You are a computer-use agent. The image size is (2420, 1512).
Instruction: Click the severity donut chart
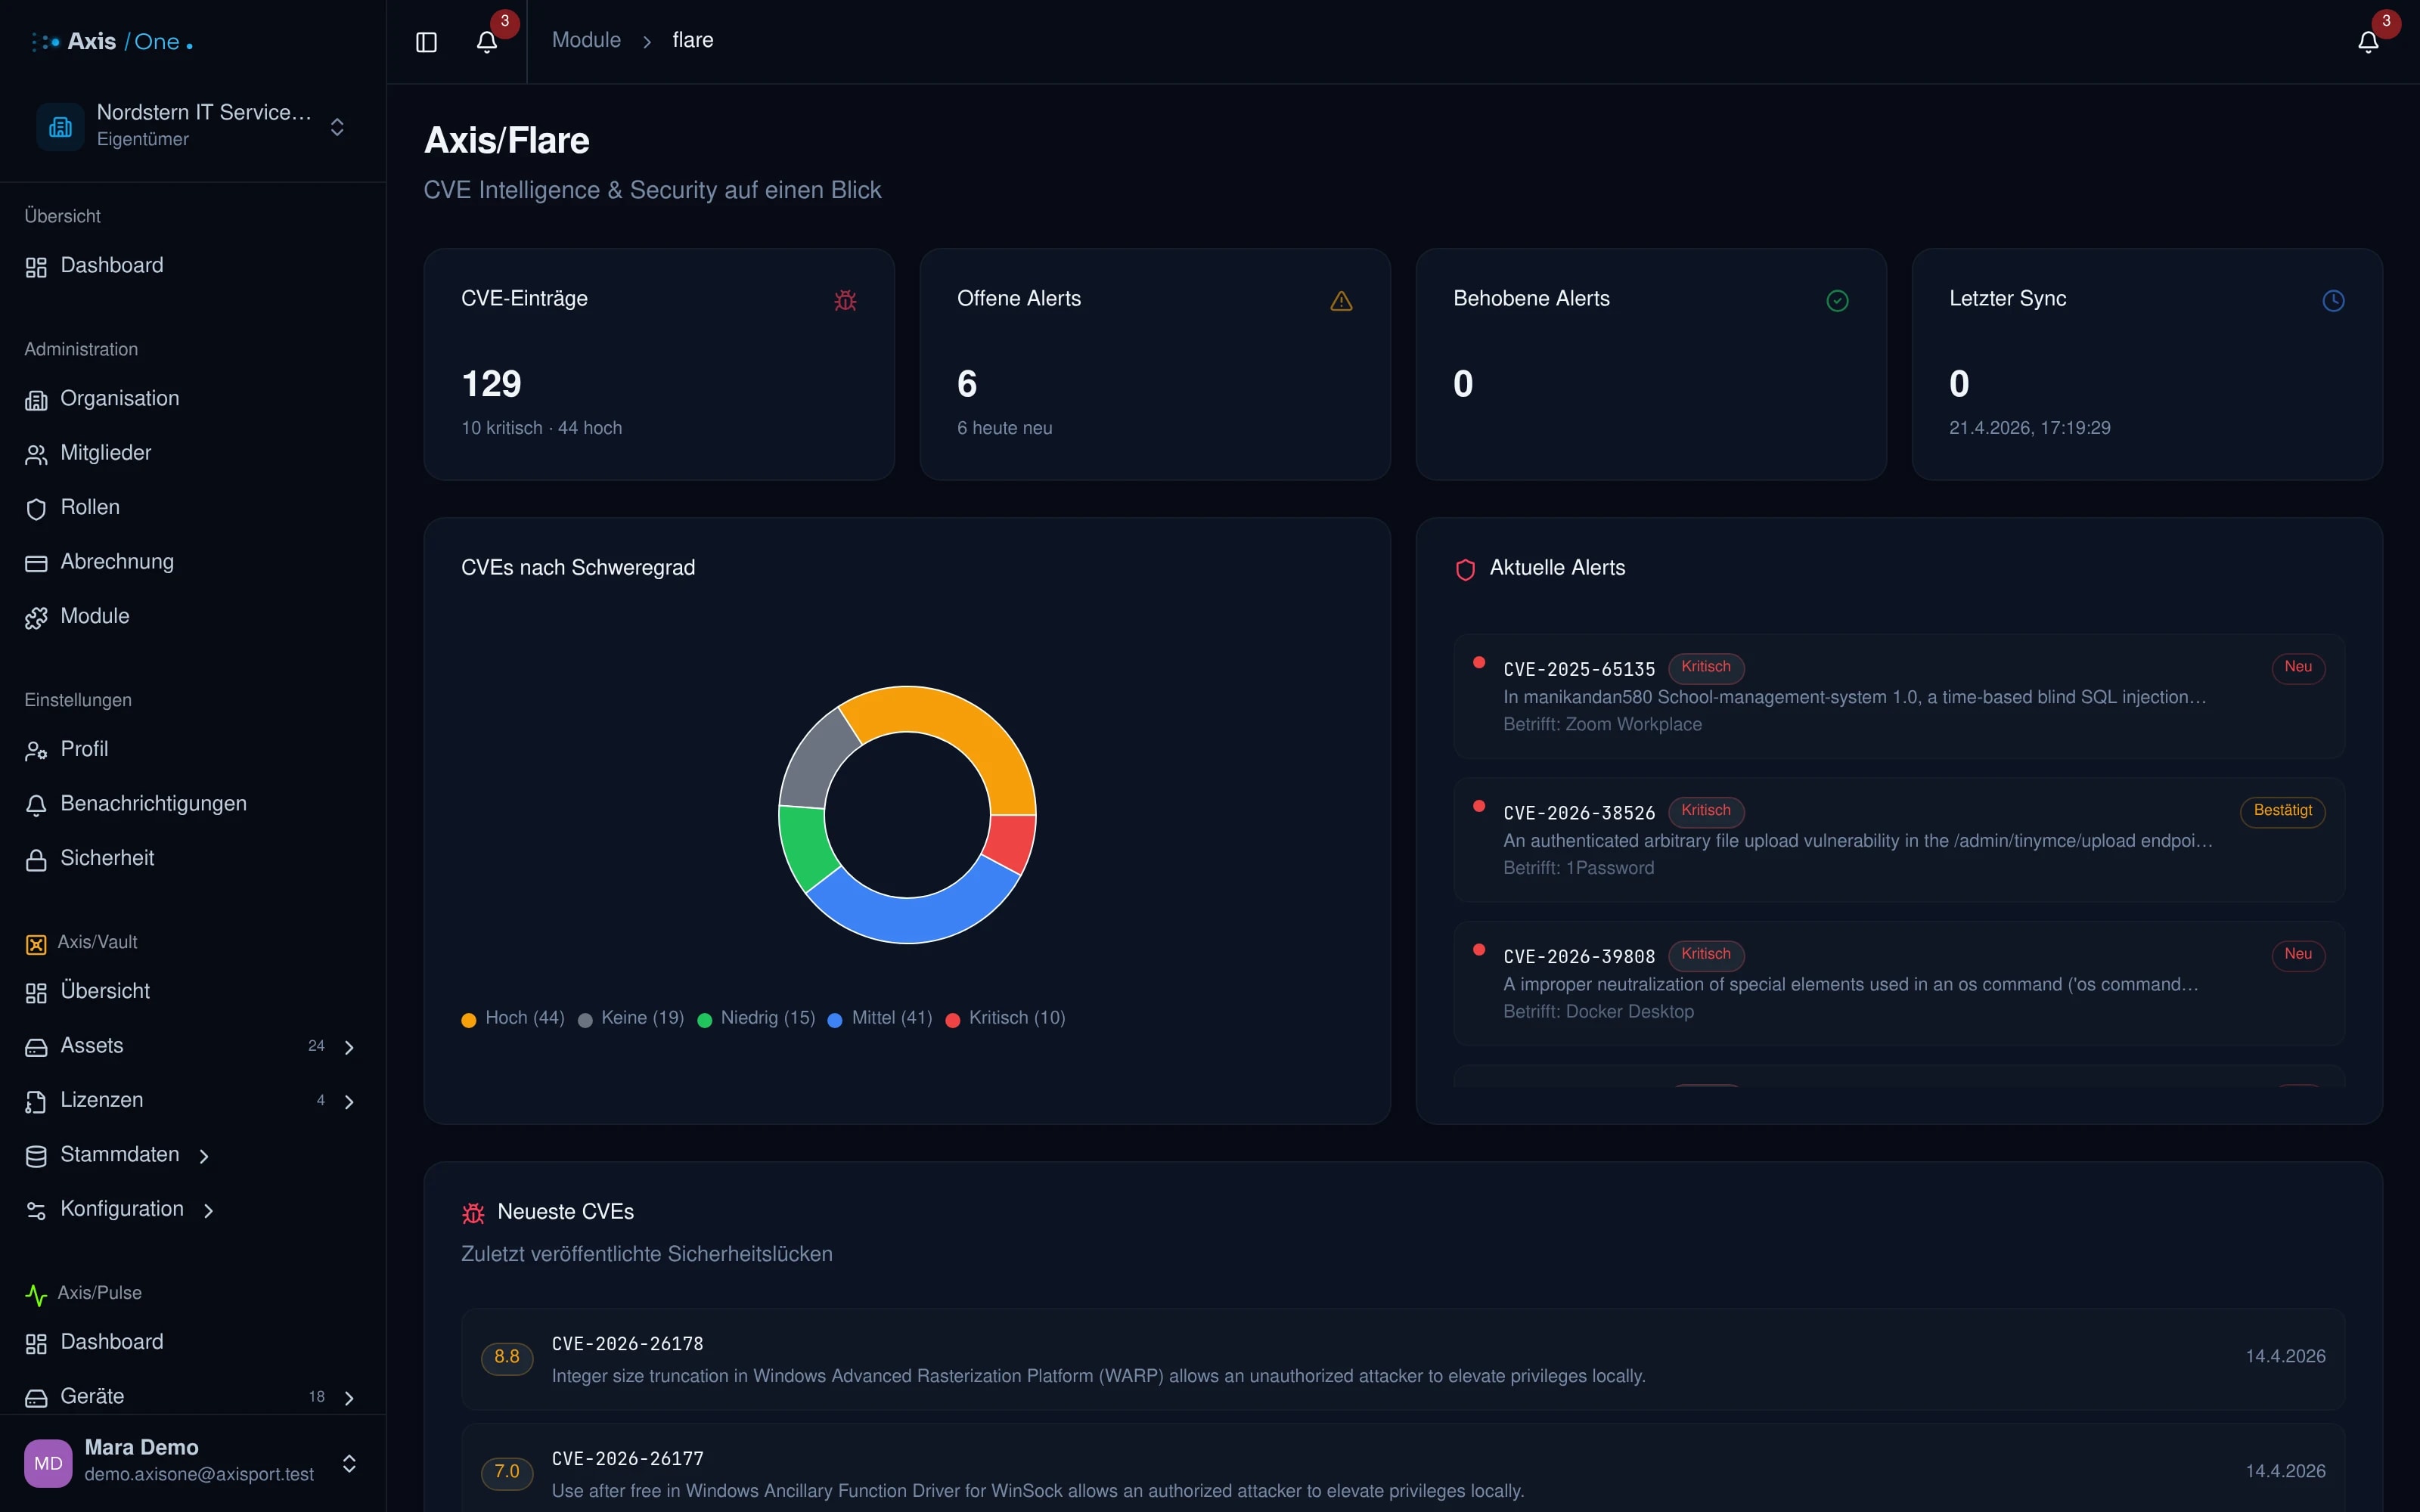pyautogui.click(x=907, y=814)
